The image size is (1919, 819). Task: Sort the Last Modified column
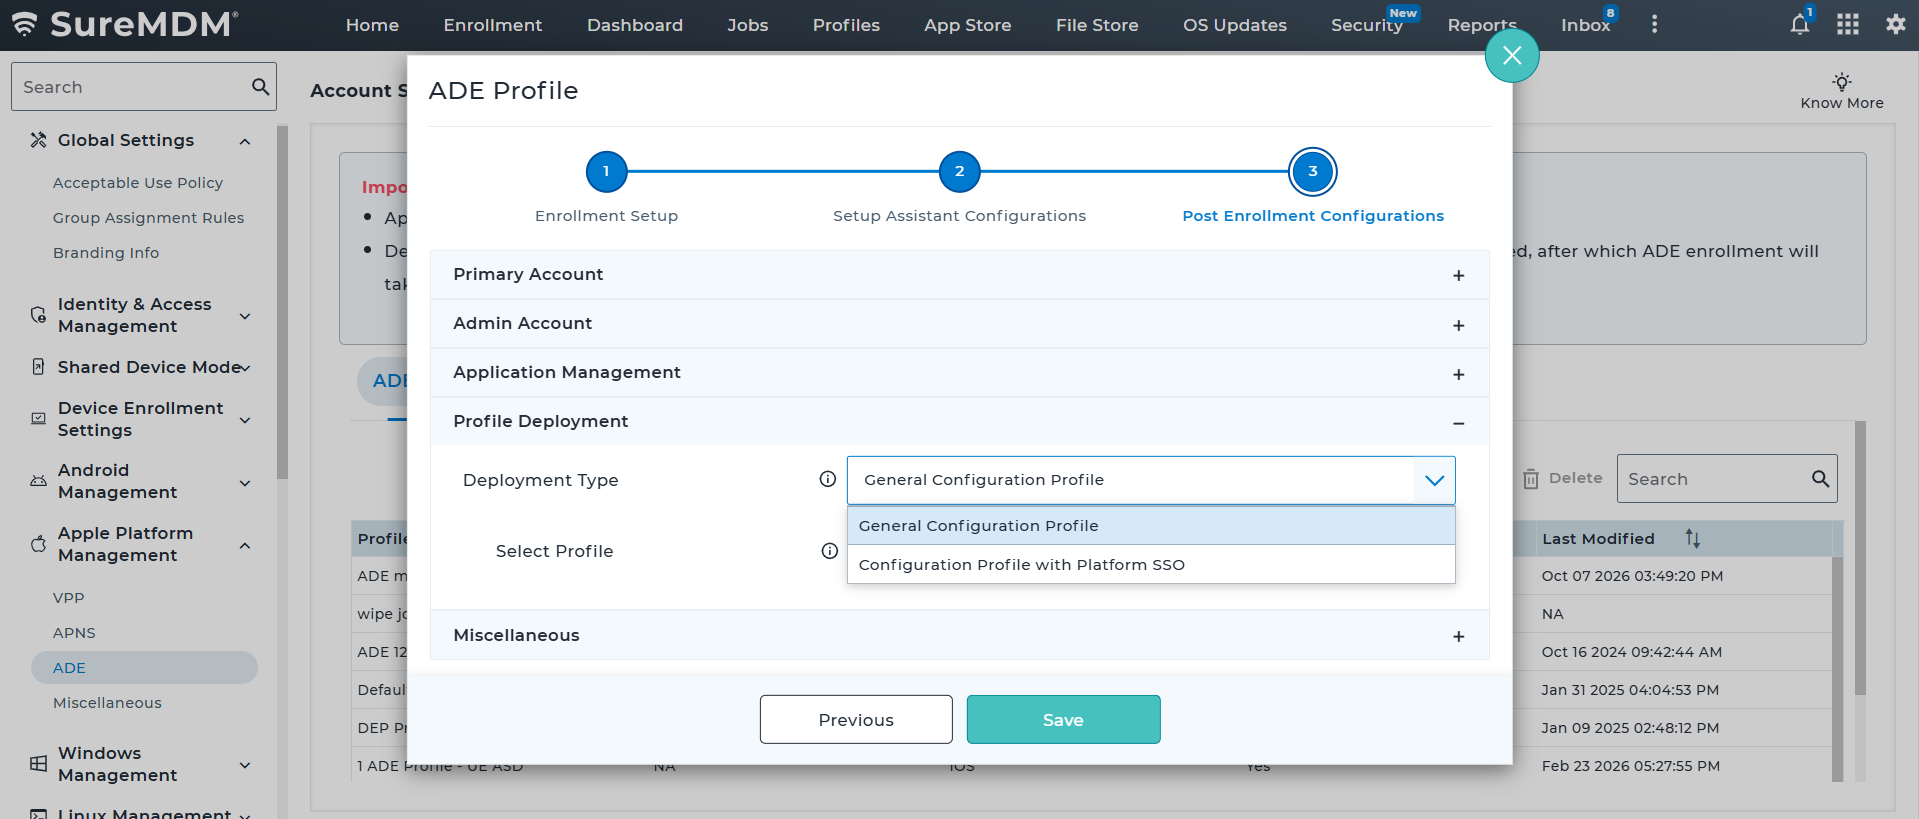1692,538
